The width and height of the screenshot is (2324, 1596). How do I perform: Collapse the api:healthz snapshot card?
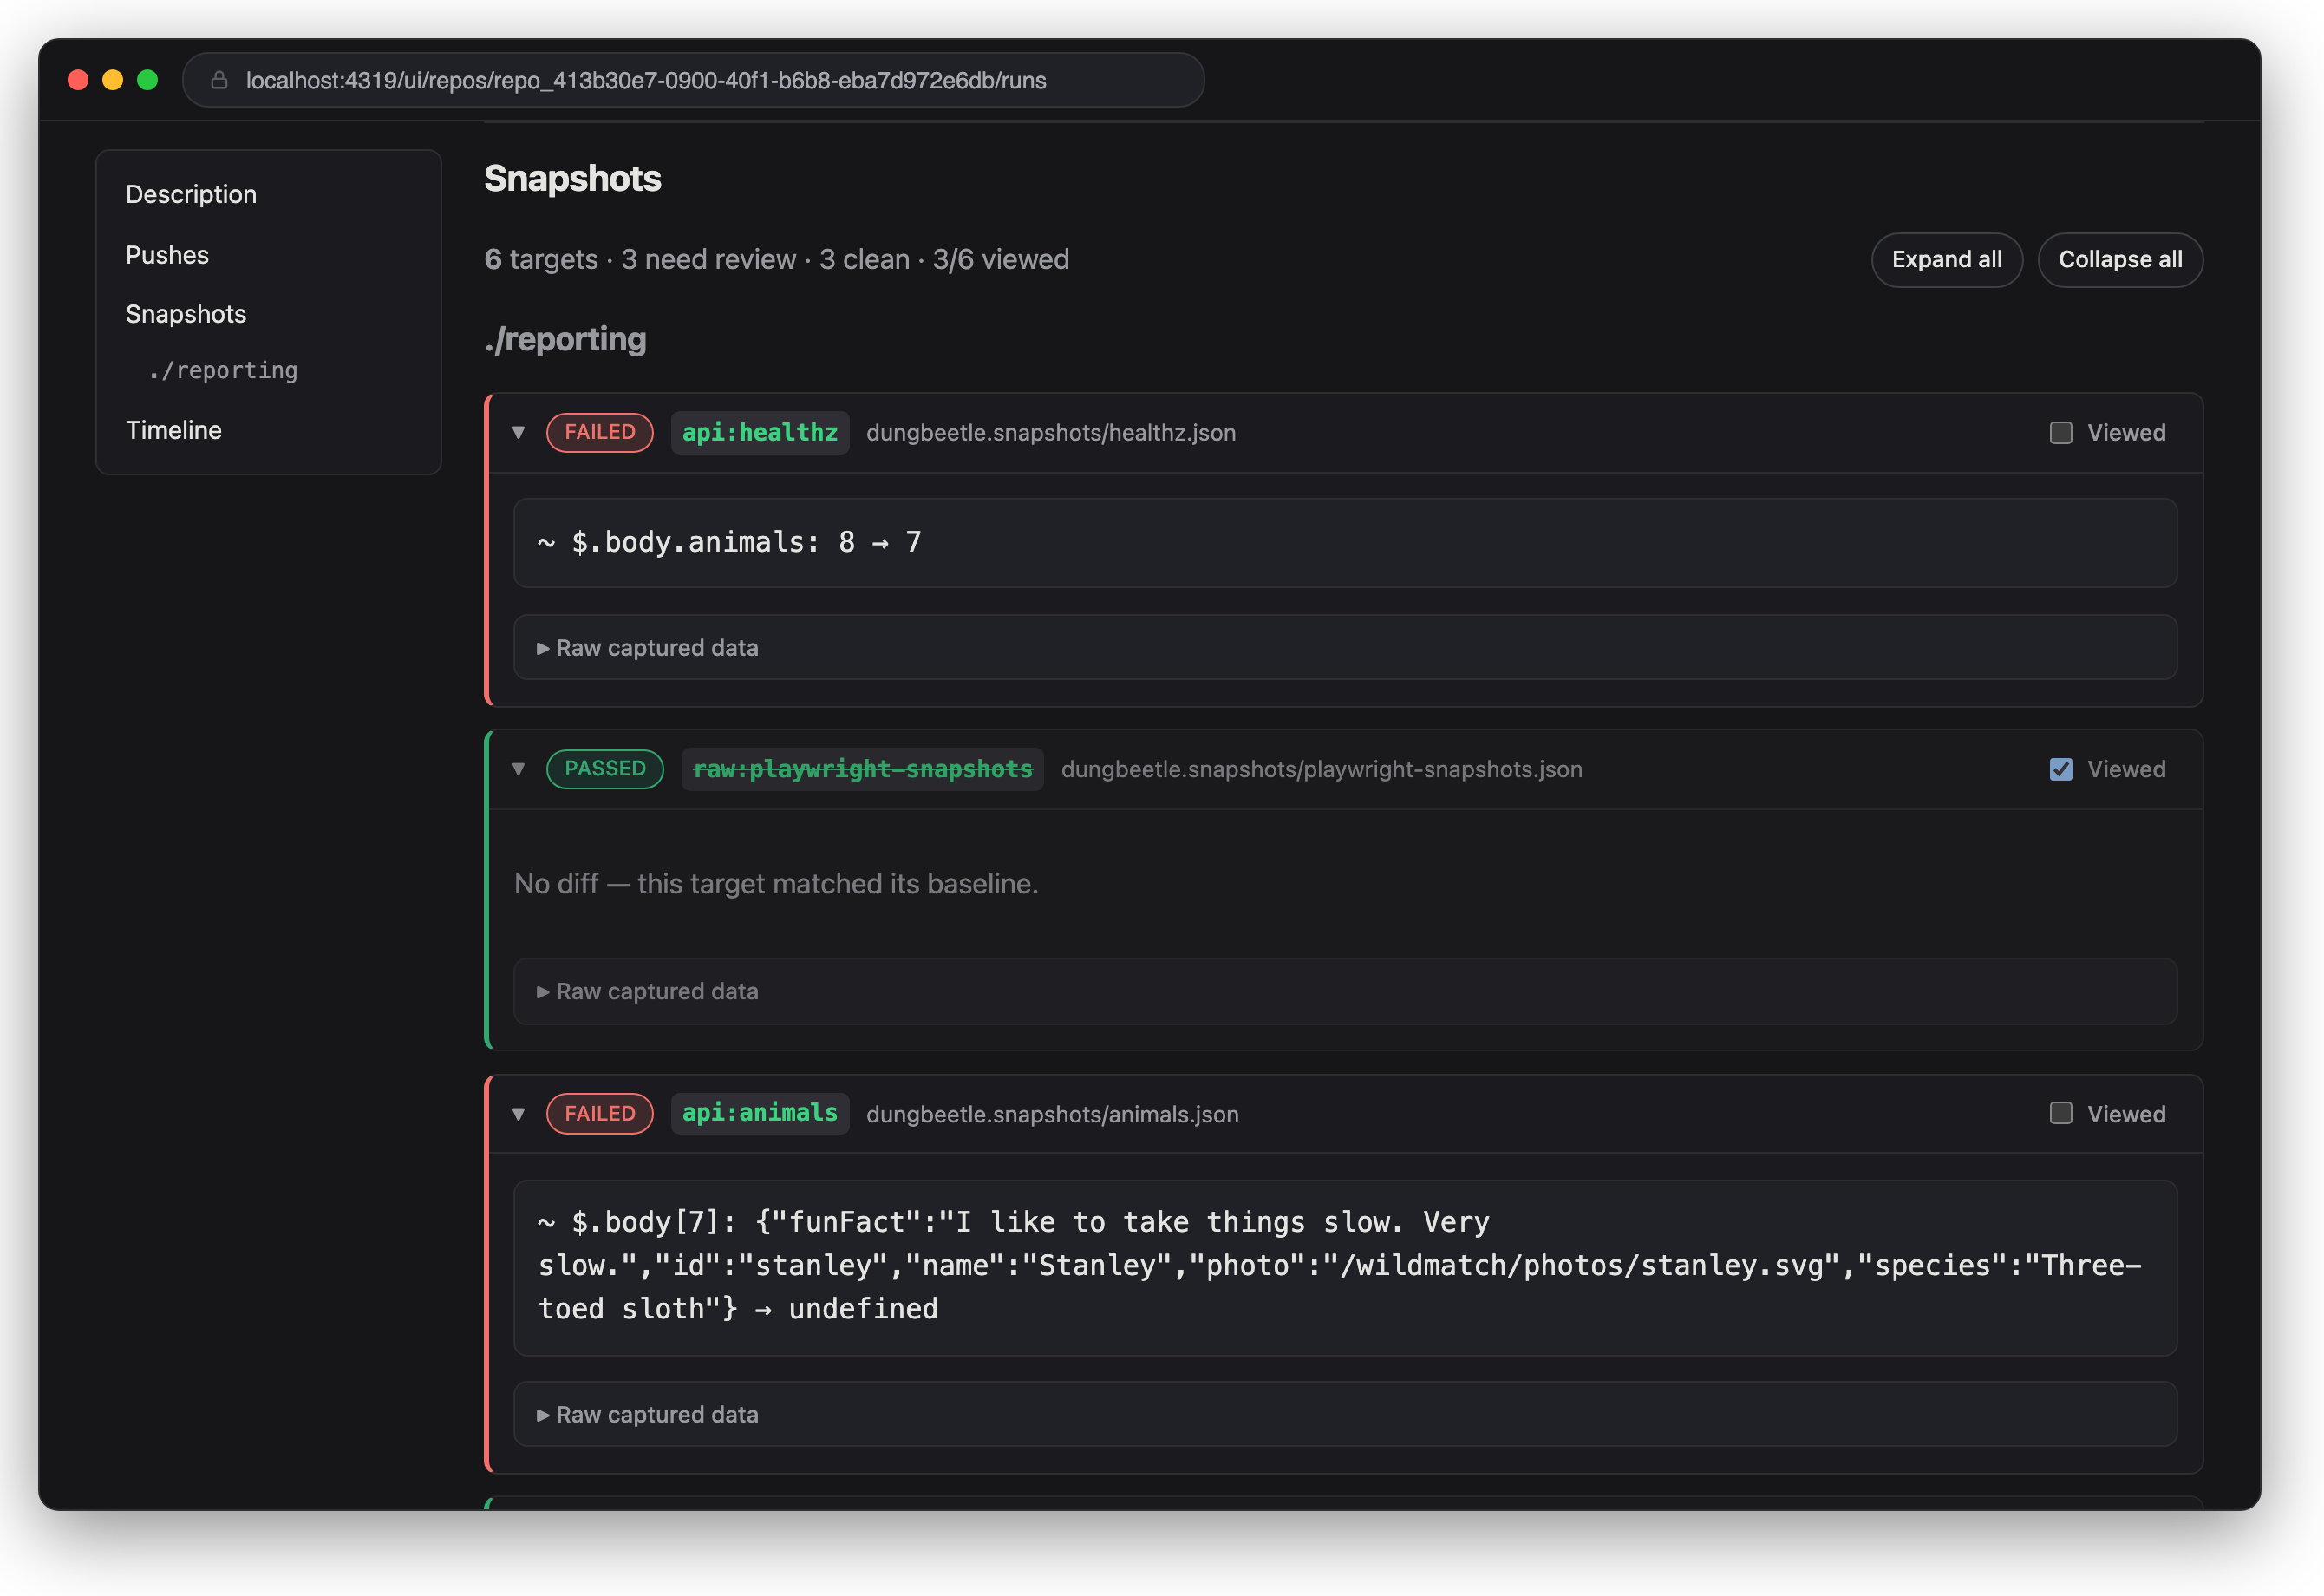click(x=518, y=433)
